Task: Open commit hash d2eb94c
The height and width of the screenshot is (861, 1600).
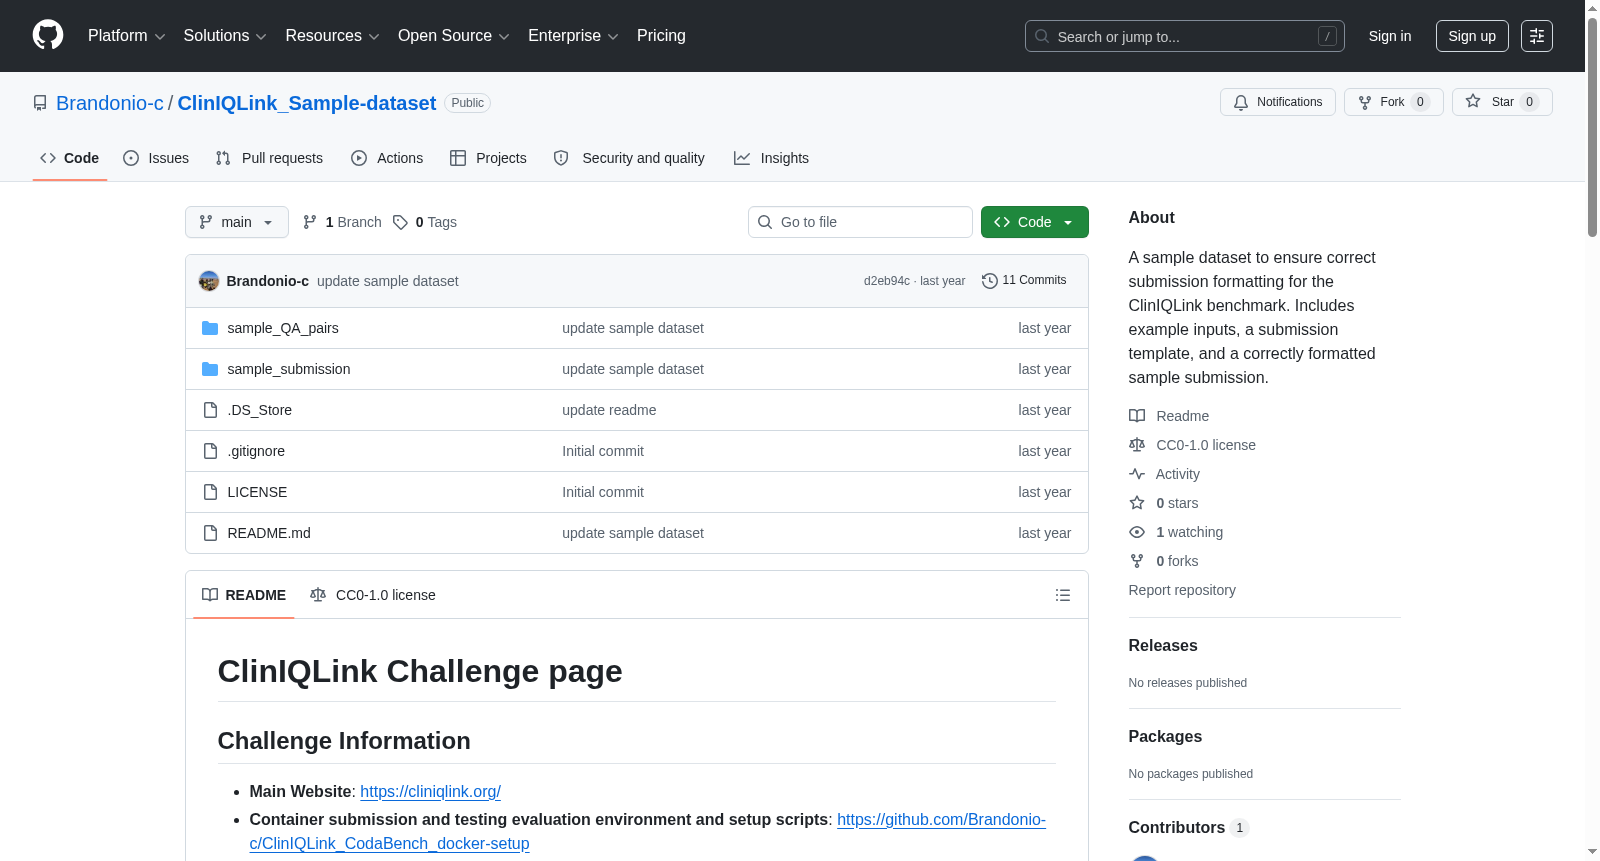Action: (887, 281)
